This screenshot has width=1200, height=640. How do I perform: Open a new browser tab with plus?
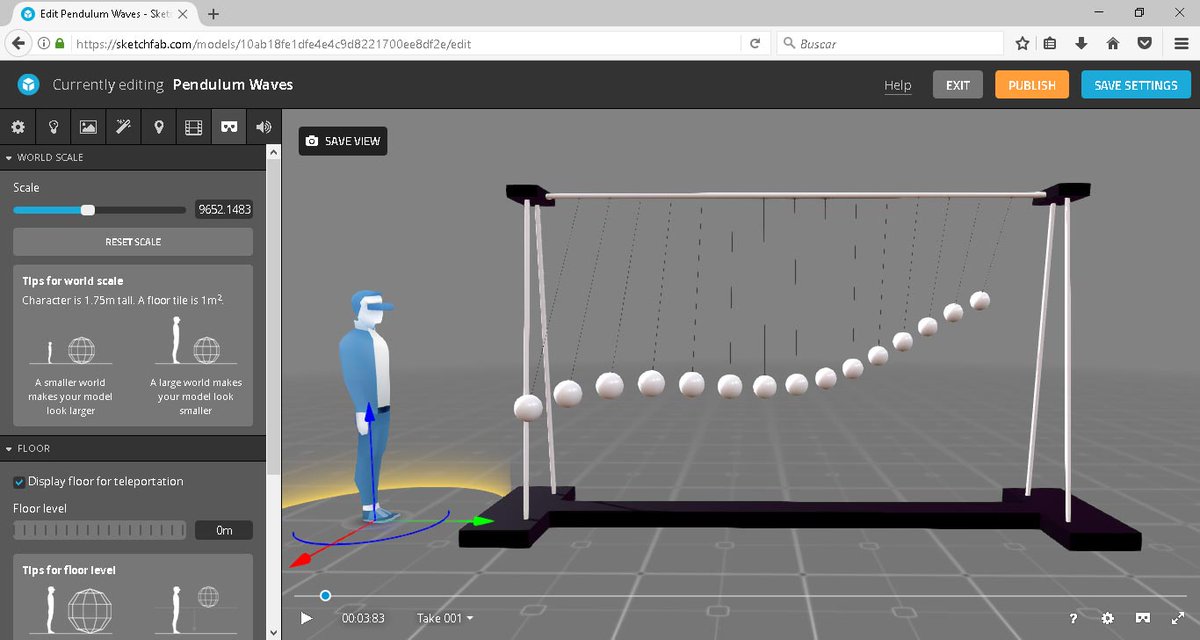(214, 14)
